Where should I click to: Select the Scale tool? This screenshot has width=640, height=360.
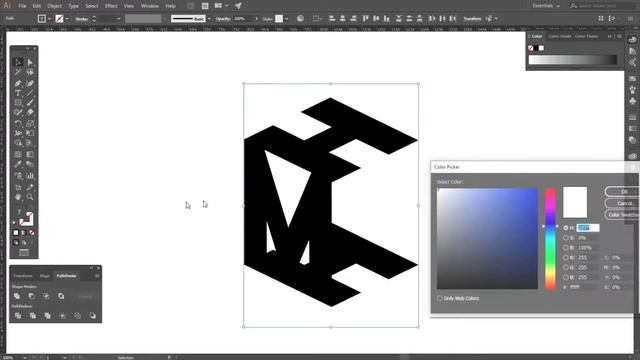click(x=30, y=123)
